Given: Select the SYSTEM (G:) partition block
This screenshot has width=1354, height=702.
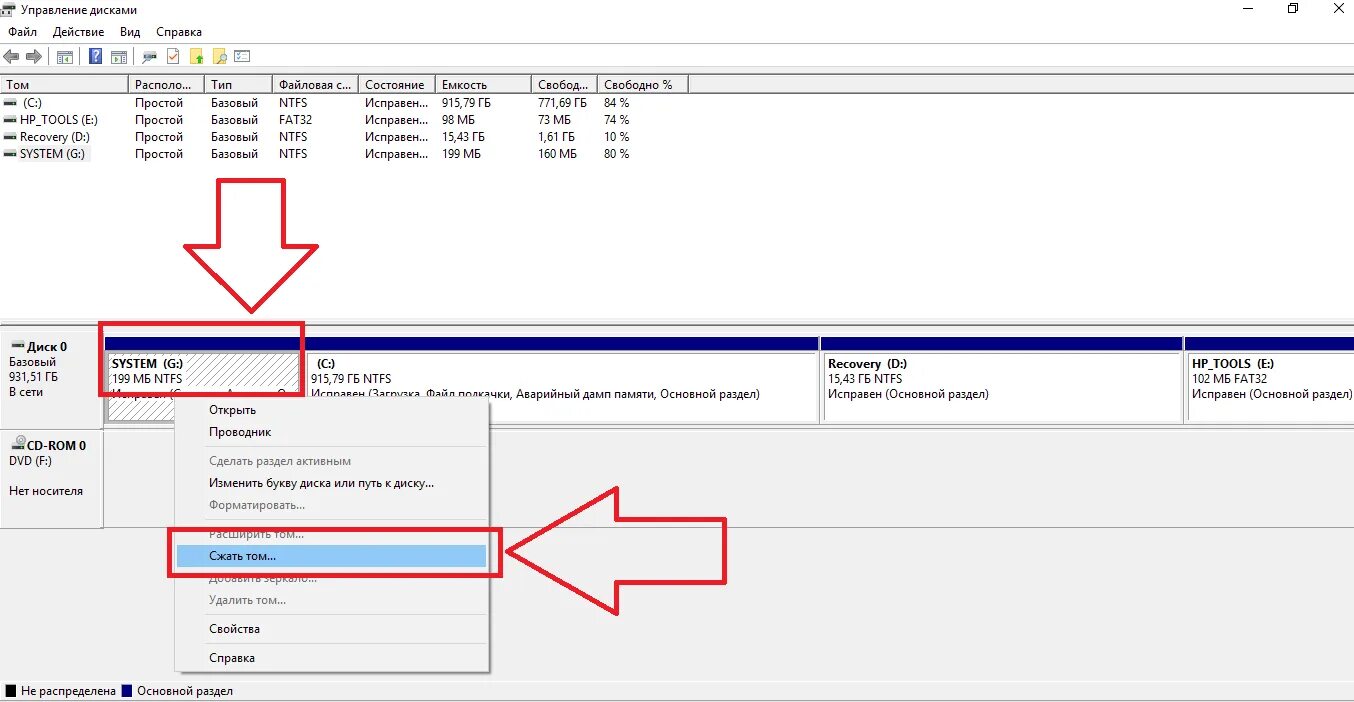Looking at the screenshot, I should click(203, 380).
